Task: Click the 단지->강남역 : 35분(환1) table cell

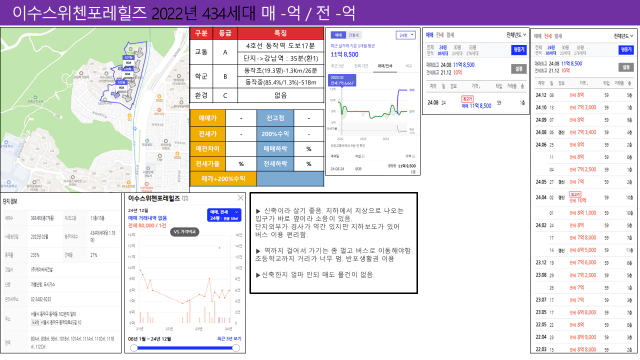Action: coord(280,58)
